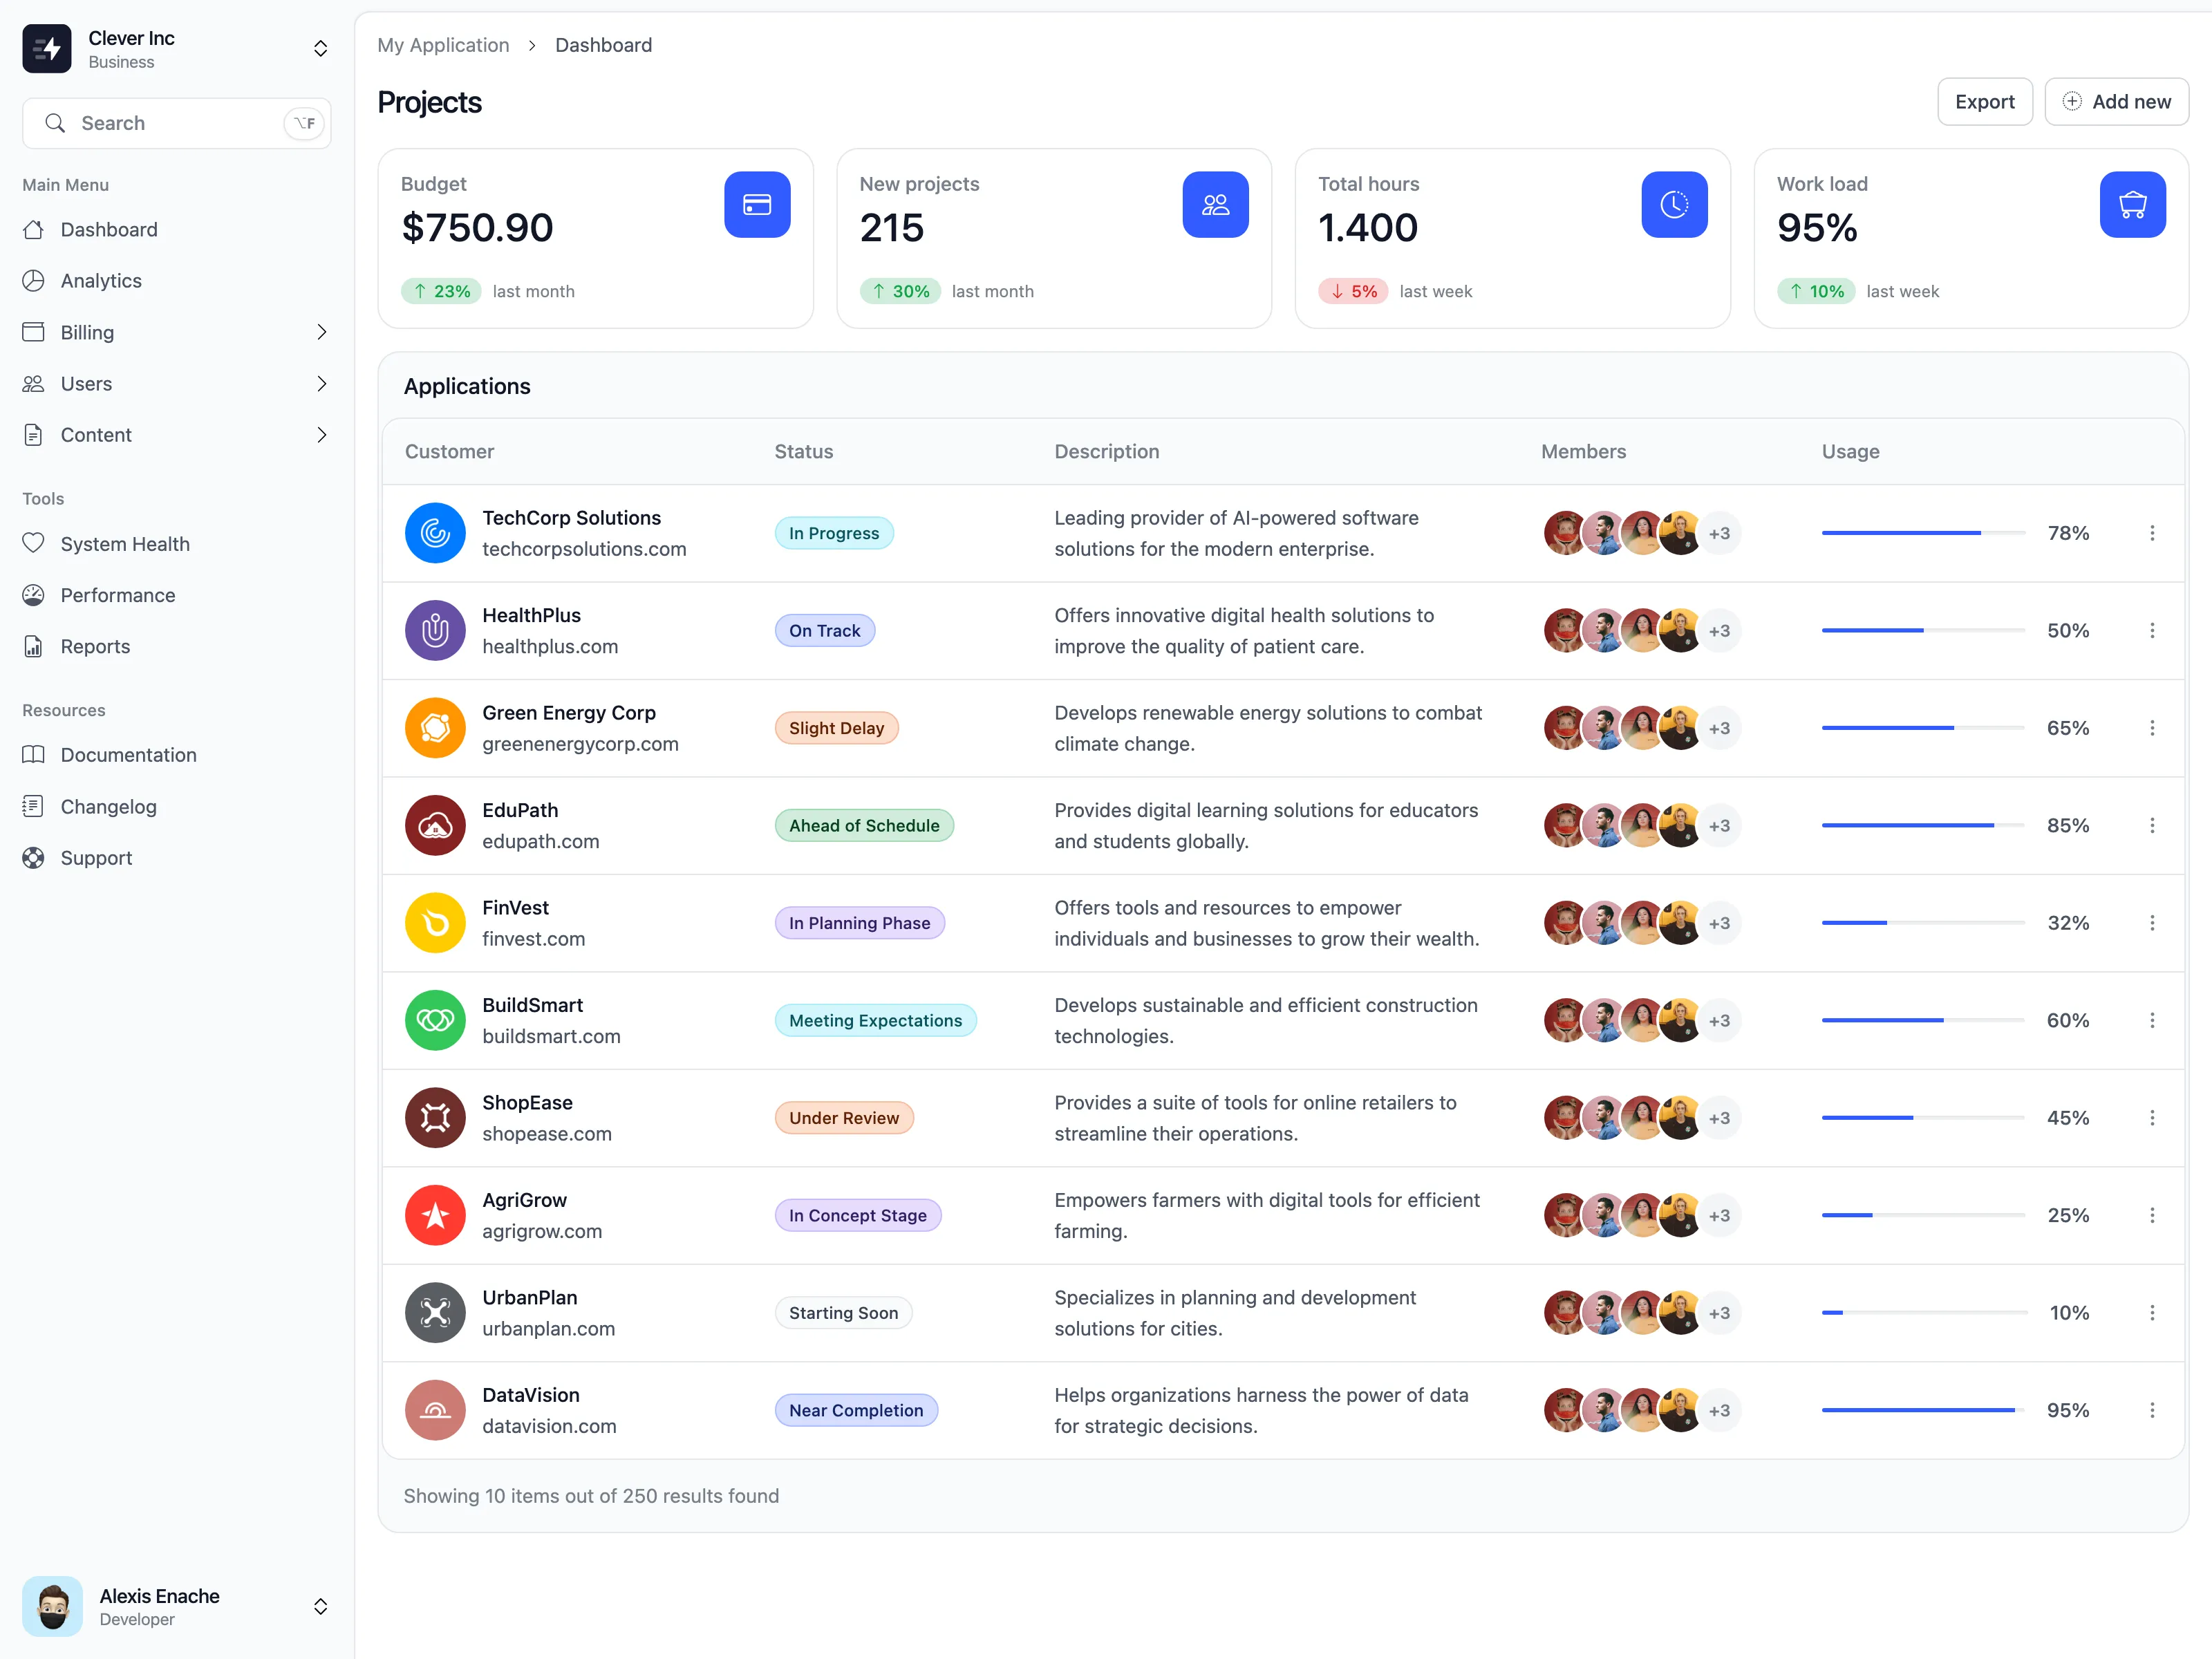Click the New projects people icon
Viewport: 2212px width, 1659px height.
pyautogui.click(x=1215, y=205)
